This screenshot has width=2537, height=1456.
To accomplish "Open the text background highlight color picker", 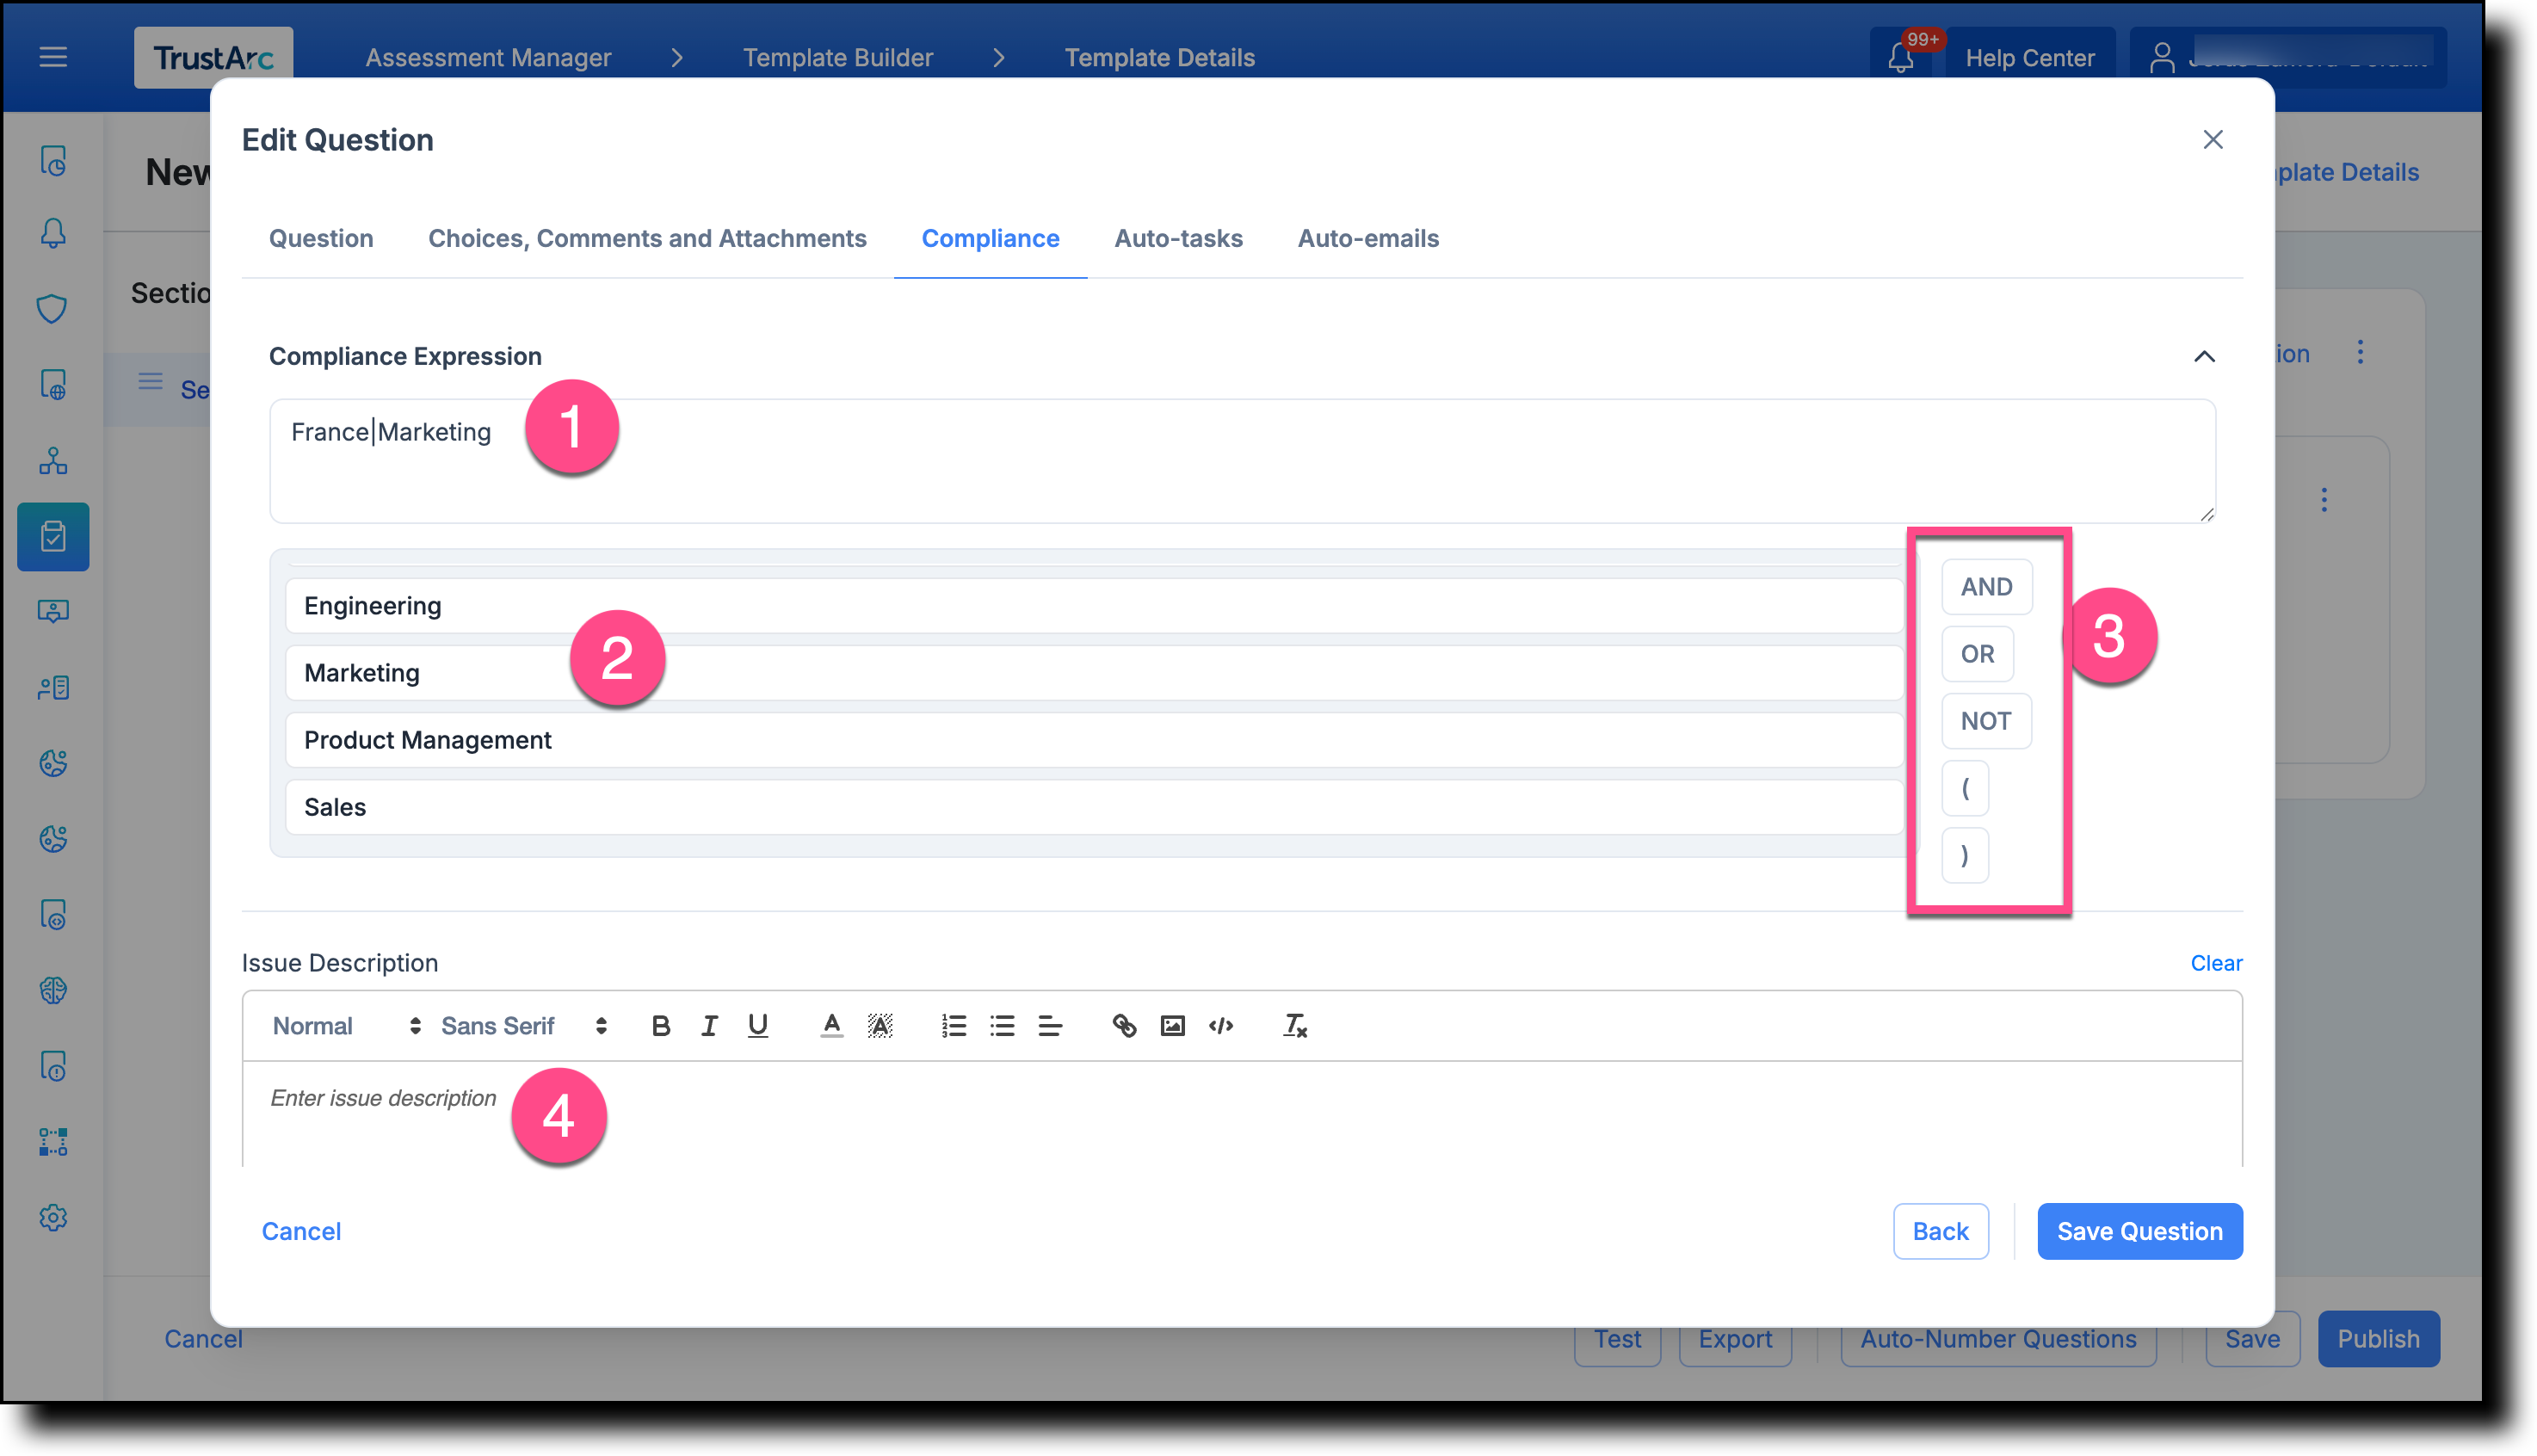I will point(880,1026).
